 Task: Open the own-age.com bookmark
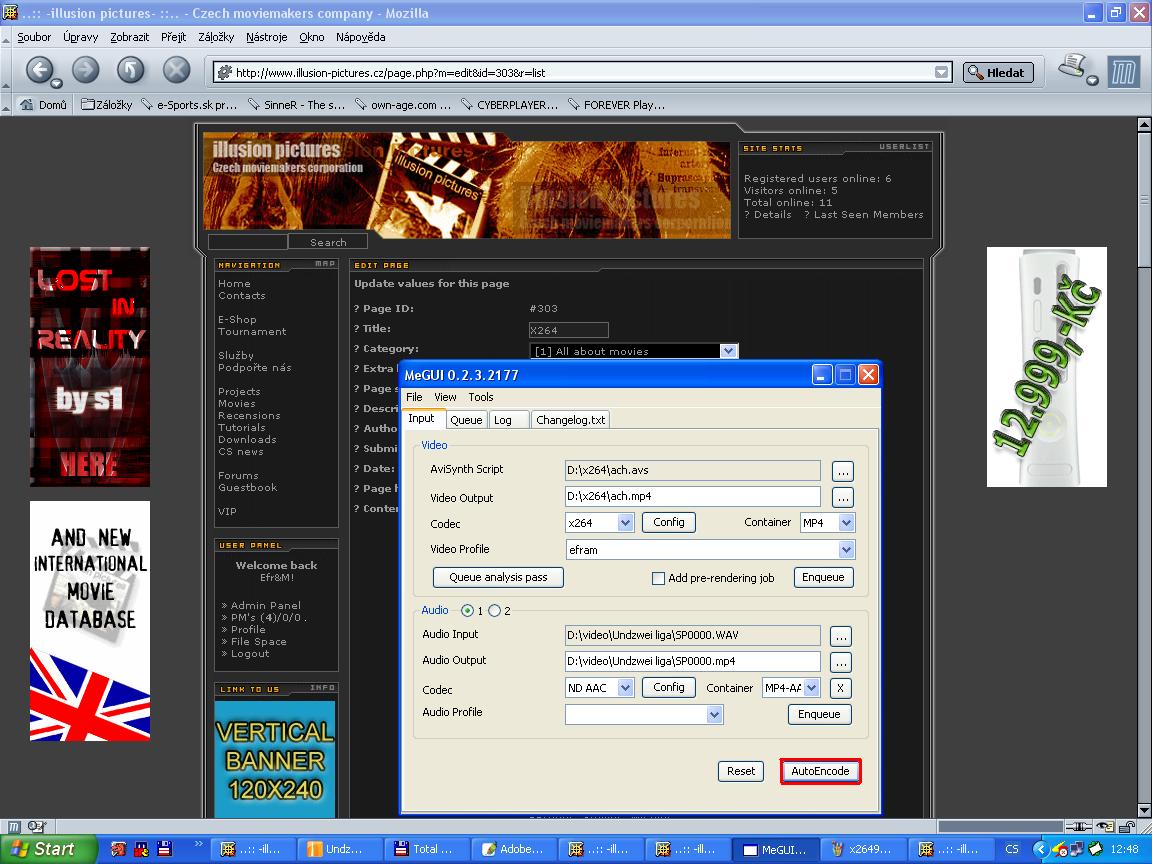tap(403, 105)
